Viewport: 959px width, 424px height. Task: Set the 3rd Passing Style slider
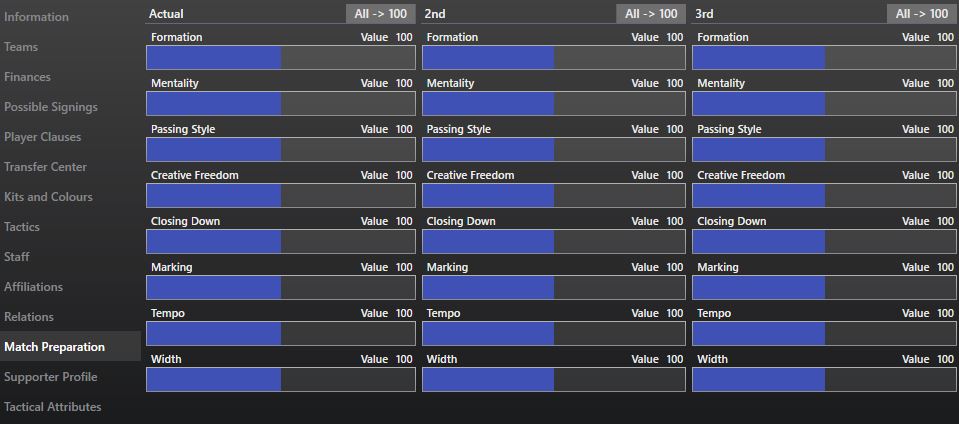[824, 149]
